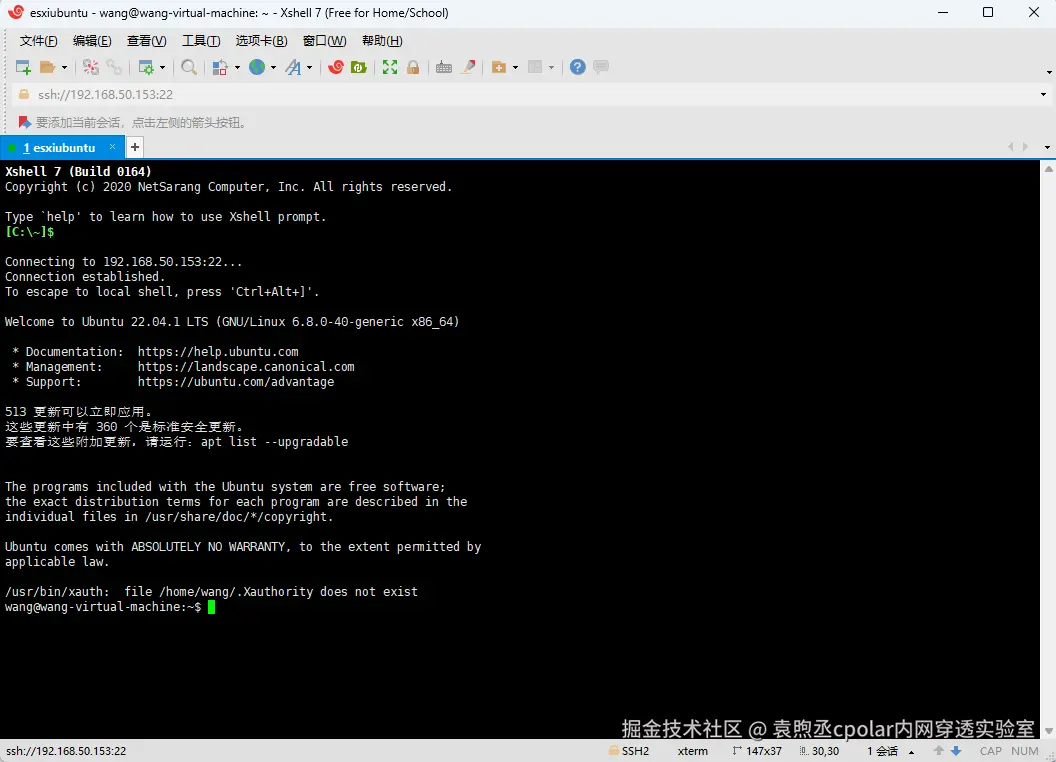Click the tab strip scroll right arrow
Screen dimensions: 1056x762
(x=1025, y=147)
